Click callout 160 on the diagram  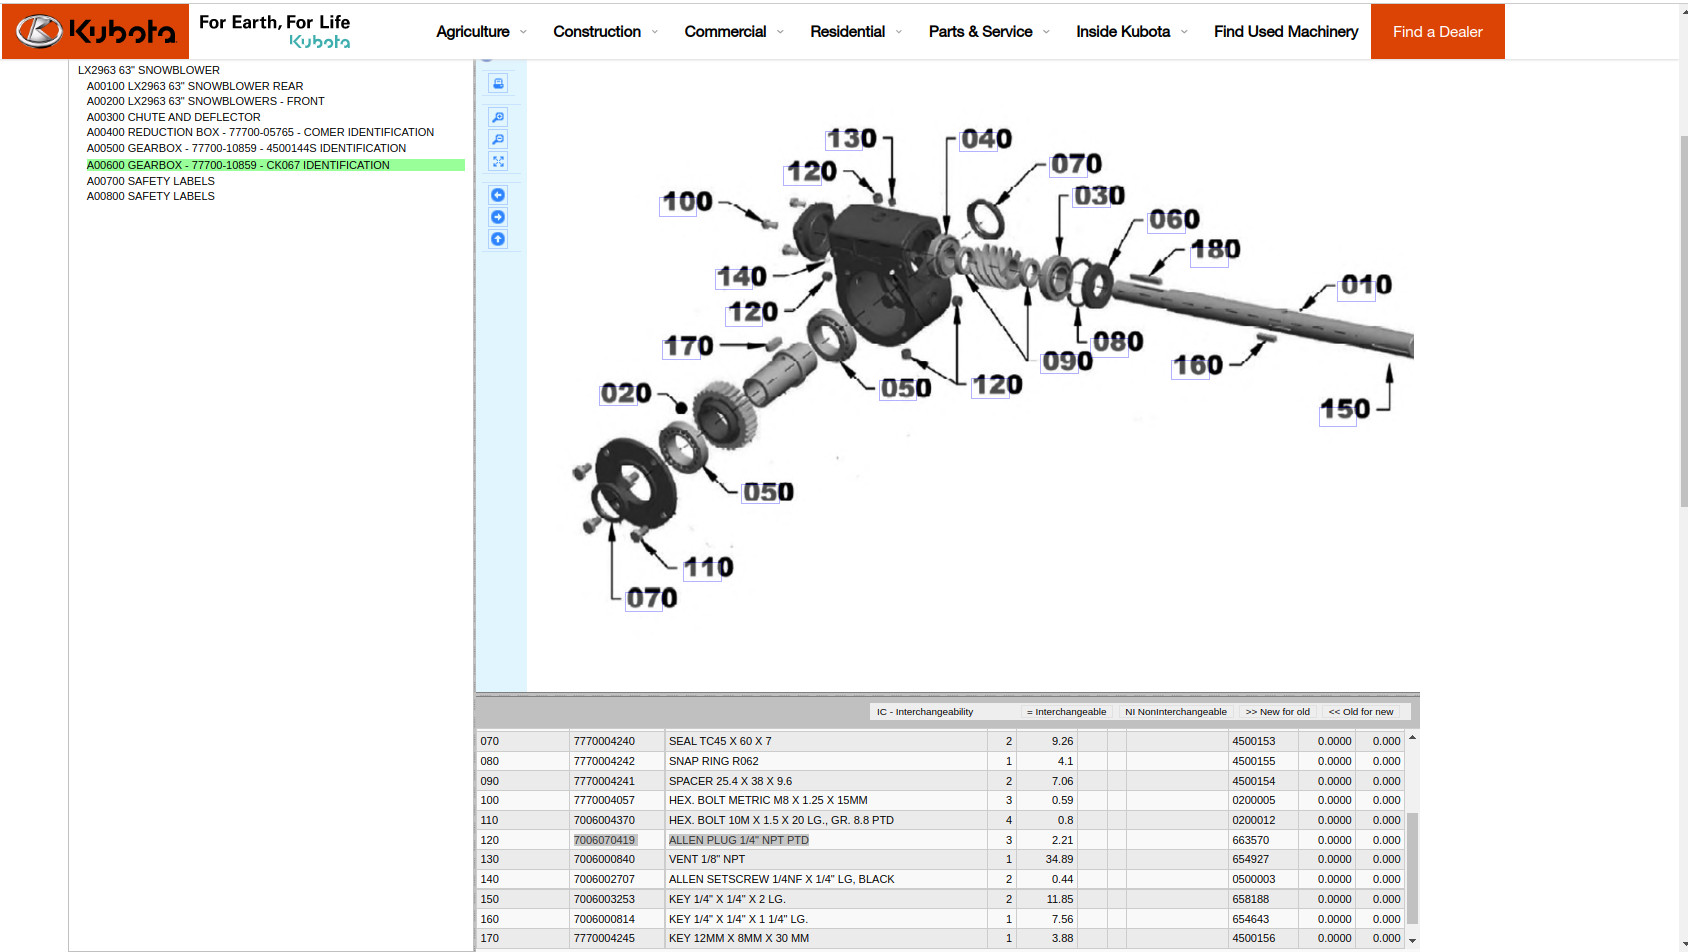[x=1198, y=366]
